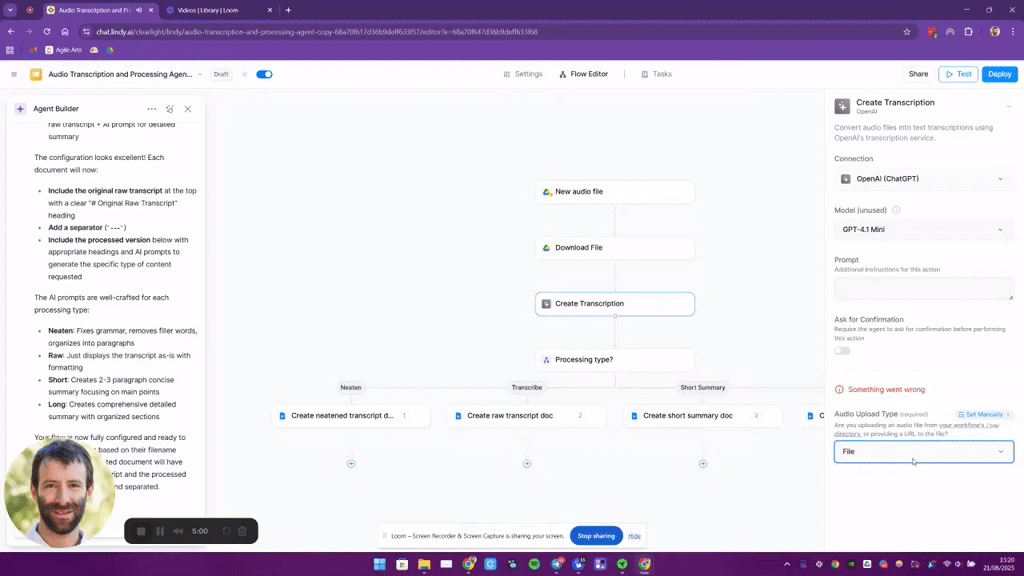Open the hamburger menu beside the agent name

14,74
